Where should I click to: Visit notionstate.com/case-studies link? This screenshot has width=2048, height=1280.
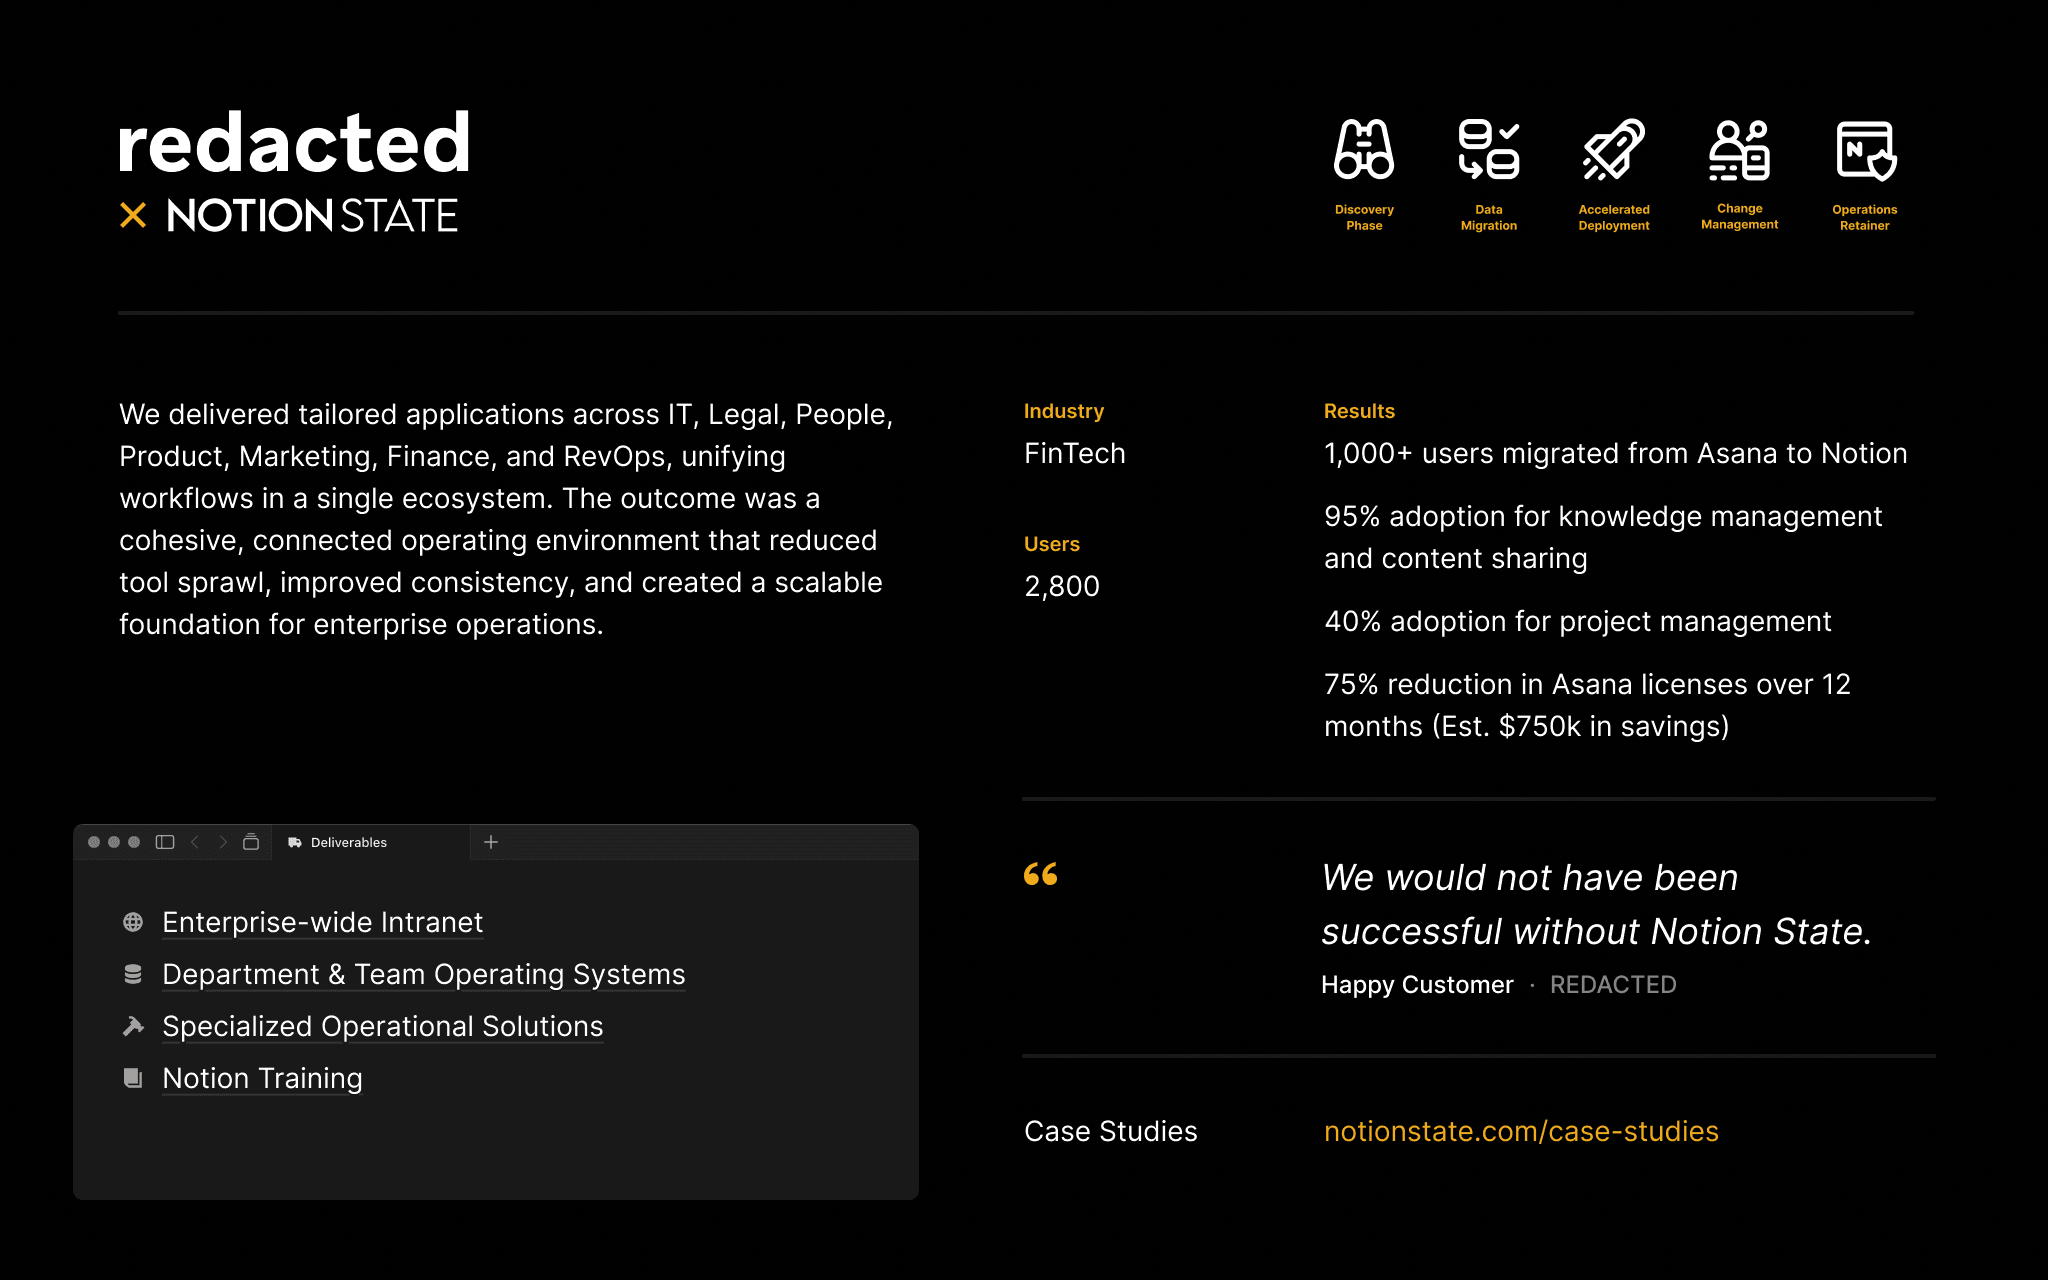tap(1520, 1131)
